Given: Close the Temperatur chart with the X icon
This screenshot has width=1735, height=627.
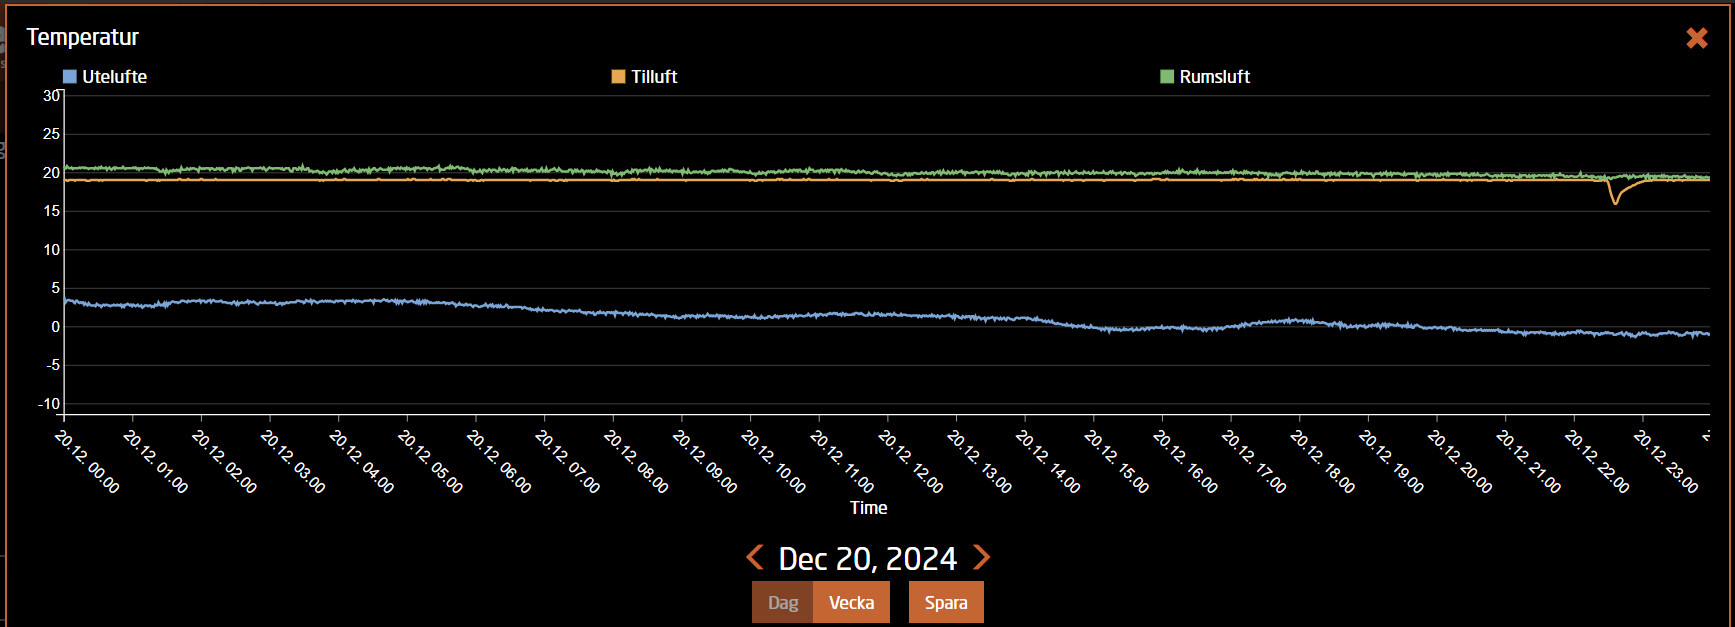Looking at the screenshot, I should pos(1696,38).
